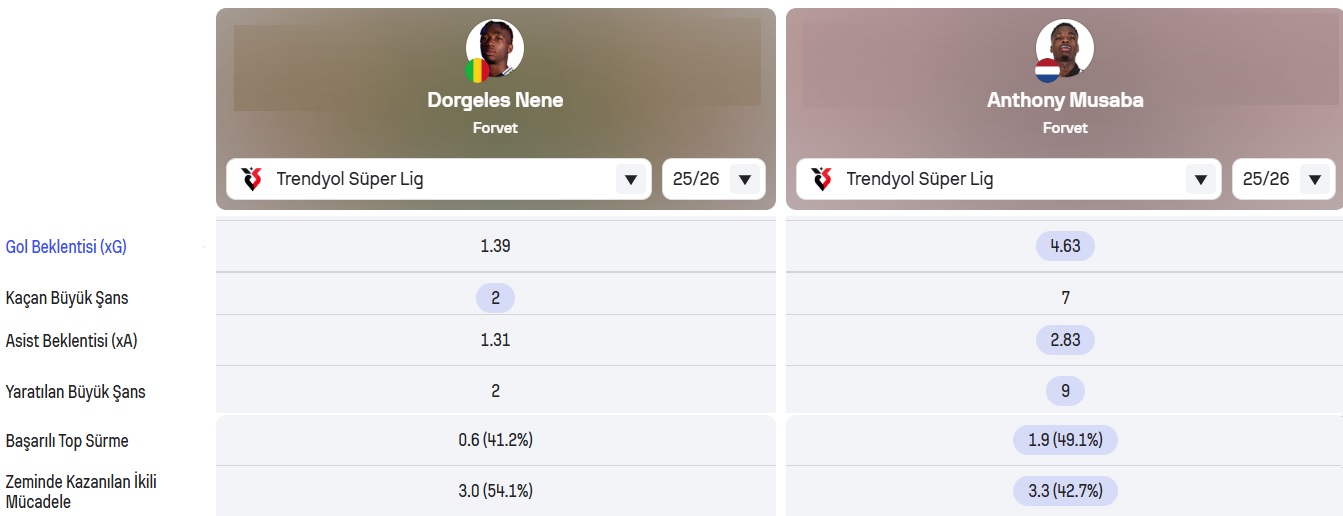Select the Gol Beklentisi (xG) stat label
This screenshot has height=516, width=1343.
click(66, 247)
